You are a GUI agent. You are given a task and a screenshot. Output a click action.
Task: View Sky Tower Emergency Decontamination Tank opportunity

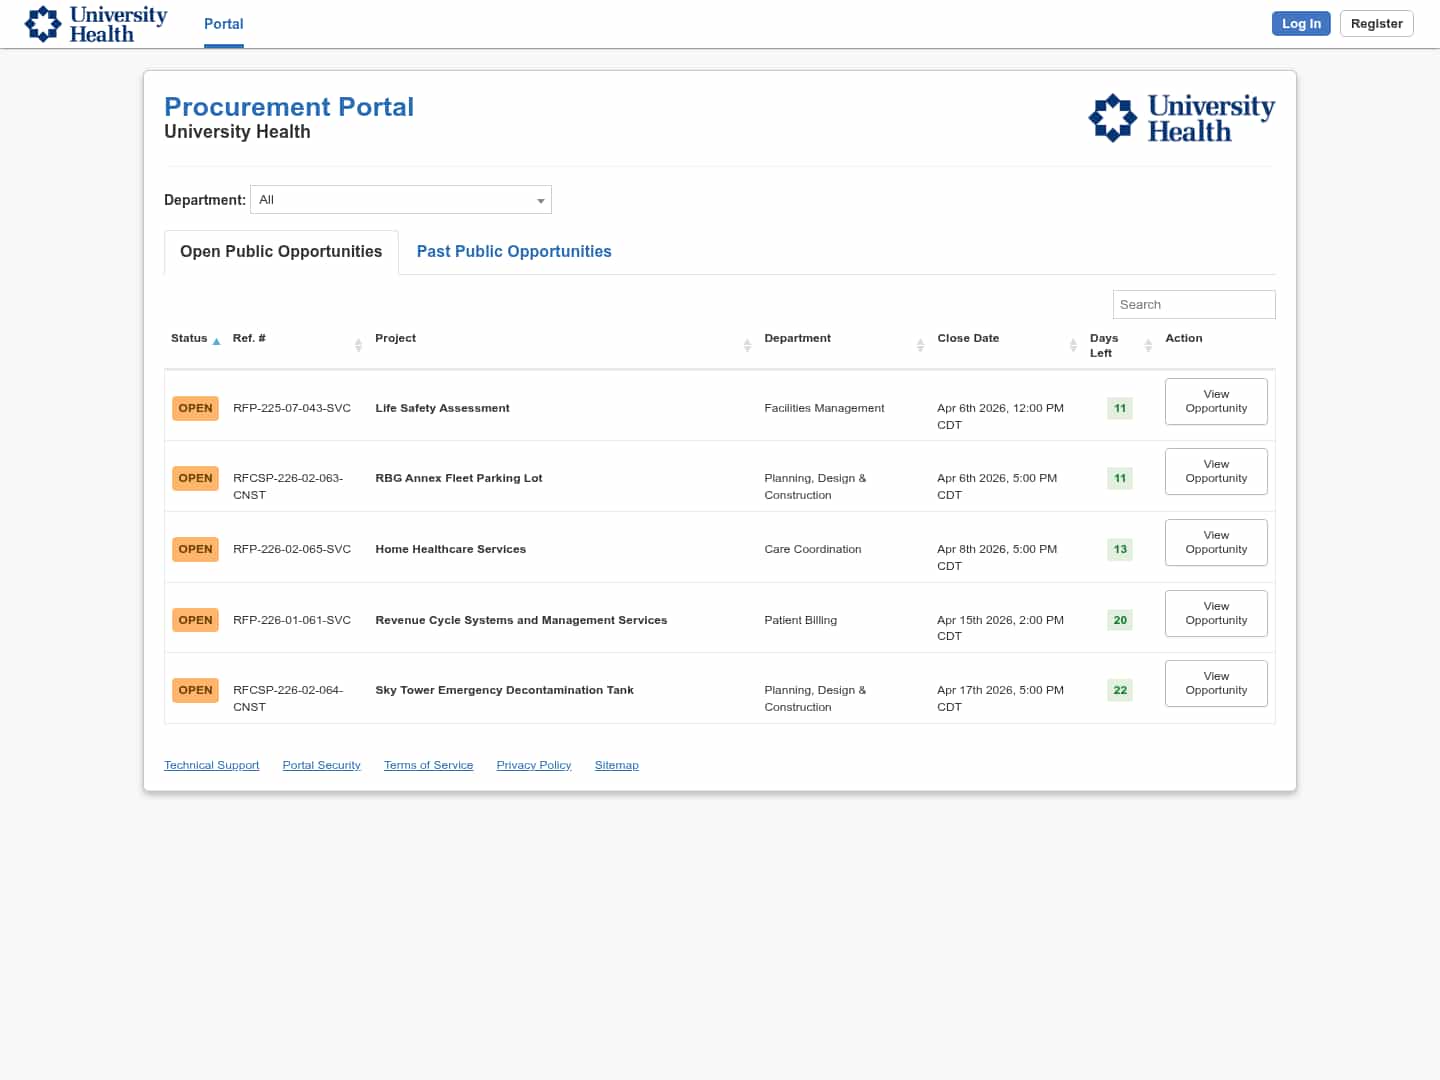point(1216,683)
